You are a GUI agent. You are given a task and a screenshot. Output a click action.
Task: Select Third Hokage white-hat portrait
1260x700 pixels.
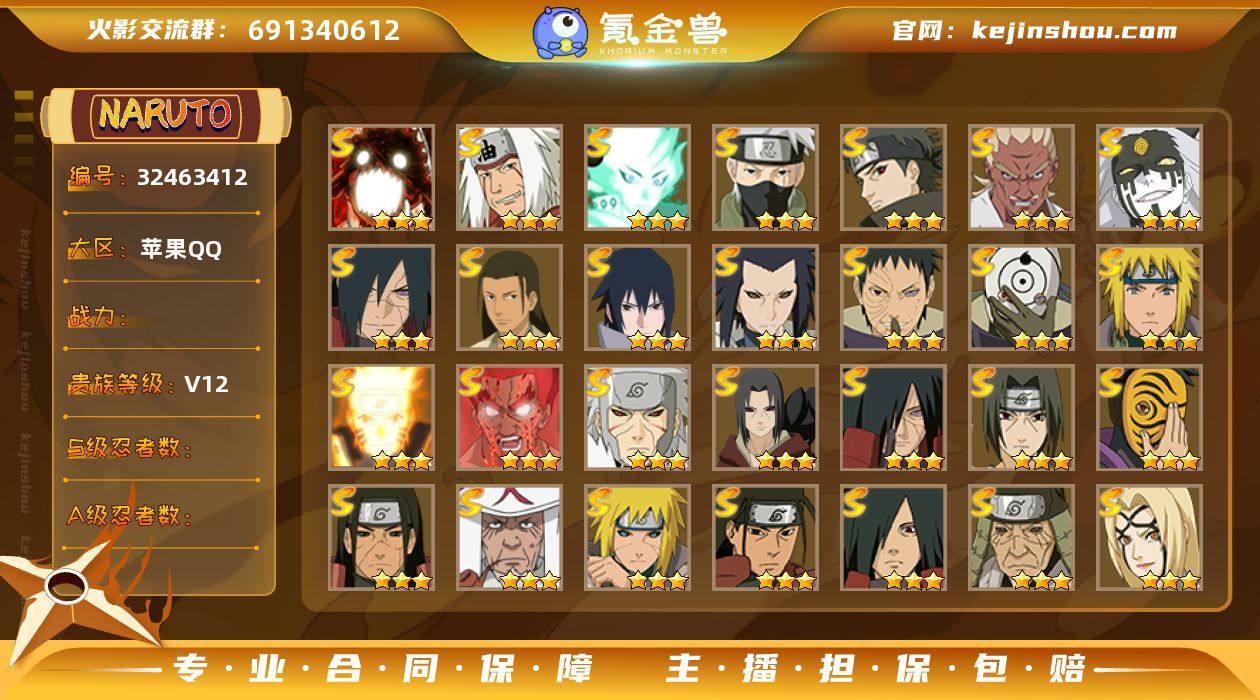[510, 538]
